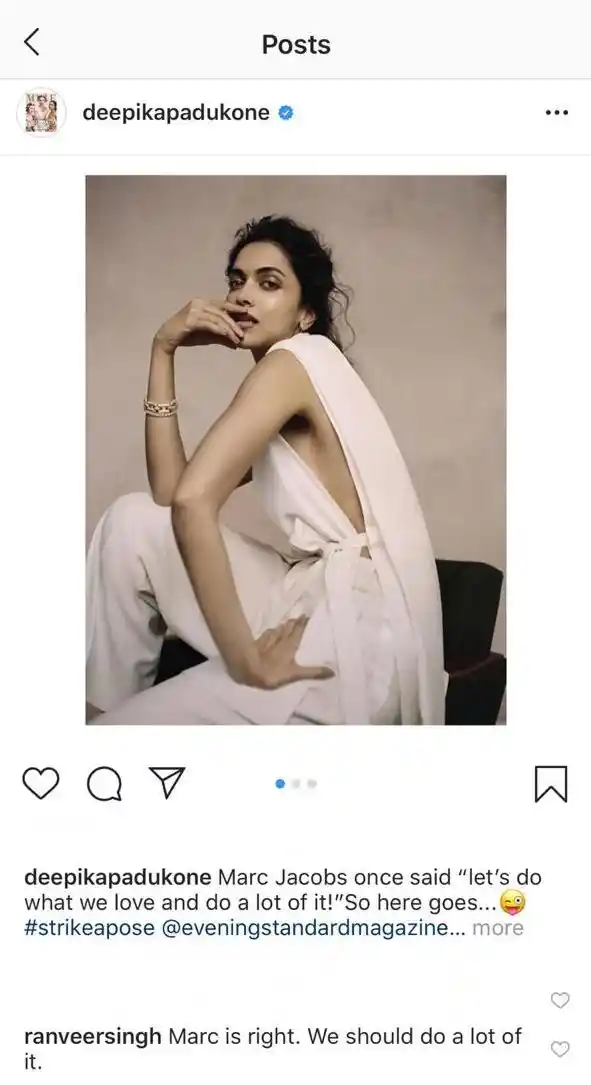Select the second carousel dot indicator
Image resolution: width=591 pixels, height=1085 pixels.
tap(296, 784)
